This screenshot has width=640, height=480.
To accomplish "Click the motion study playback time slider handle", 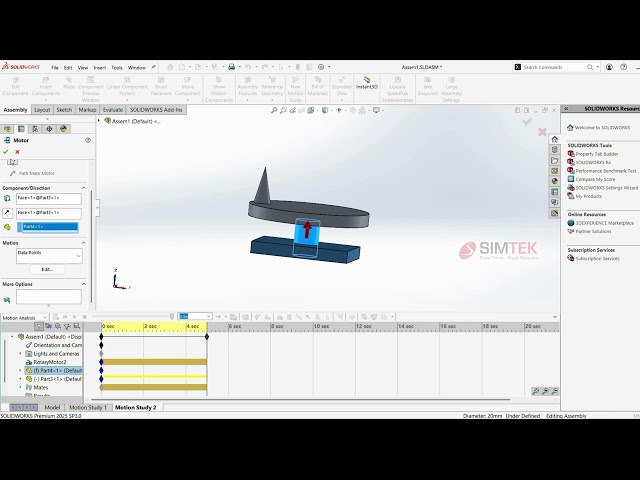I will [x=172, y=316].
